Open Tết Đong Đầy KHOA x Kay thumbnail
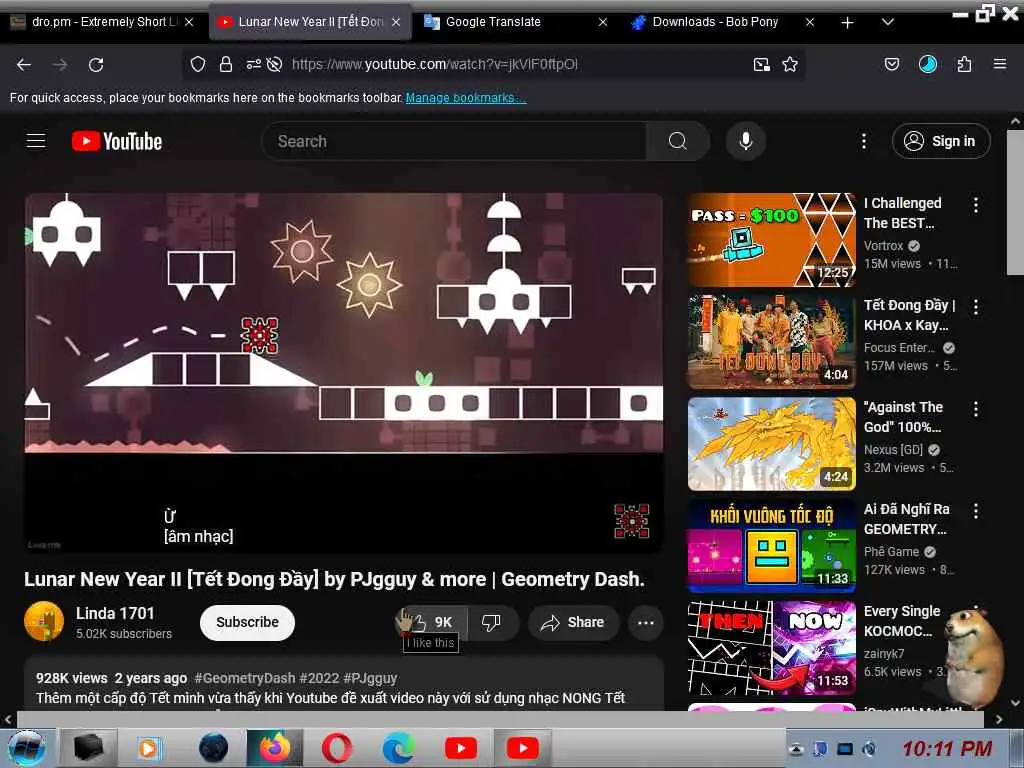 click(772, 342)
